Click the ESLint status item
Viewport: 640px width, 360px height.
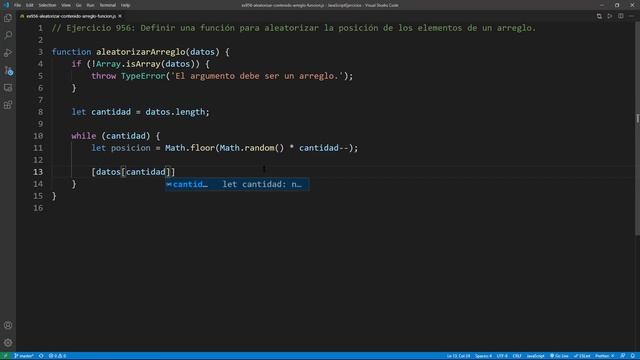[582, 356]
